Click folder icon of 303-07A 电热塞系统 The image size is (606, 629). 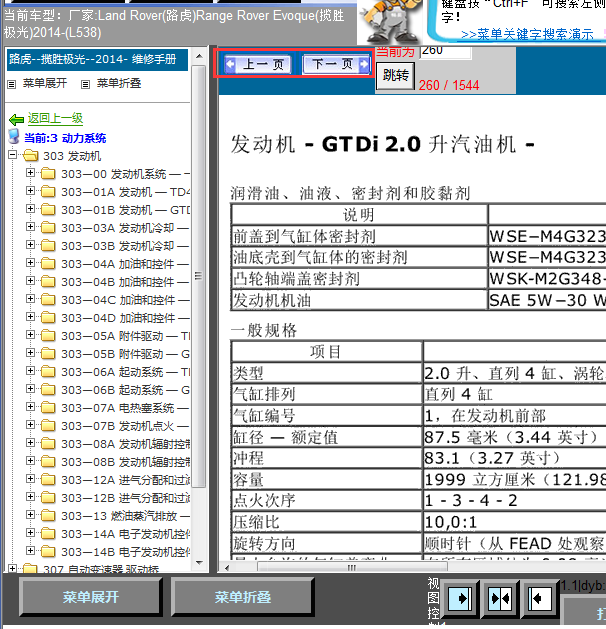48,408
